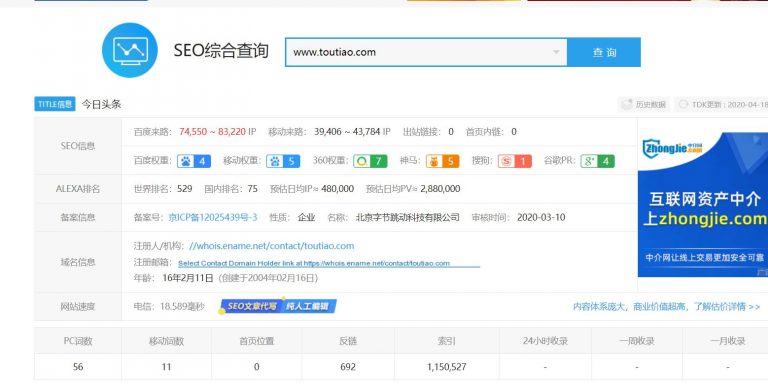Click the PC词数 value 56
This screenshot has width=768, height=384.
click(x=78, y=367)
